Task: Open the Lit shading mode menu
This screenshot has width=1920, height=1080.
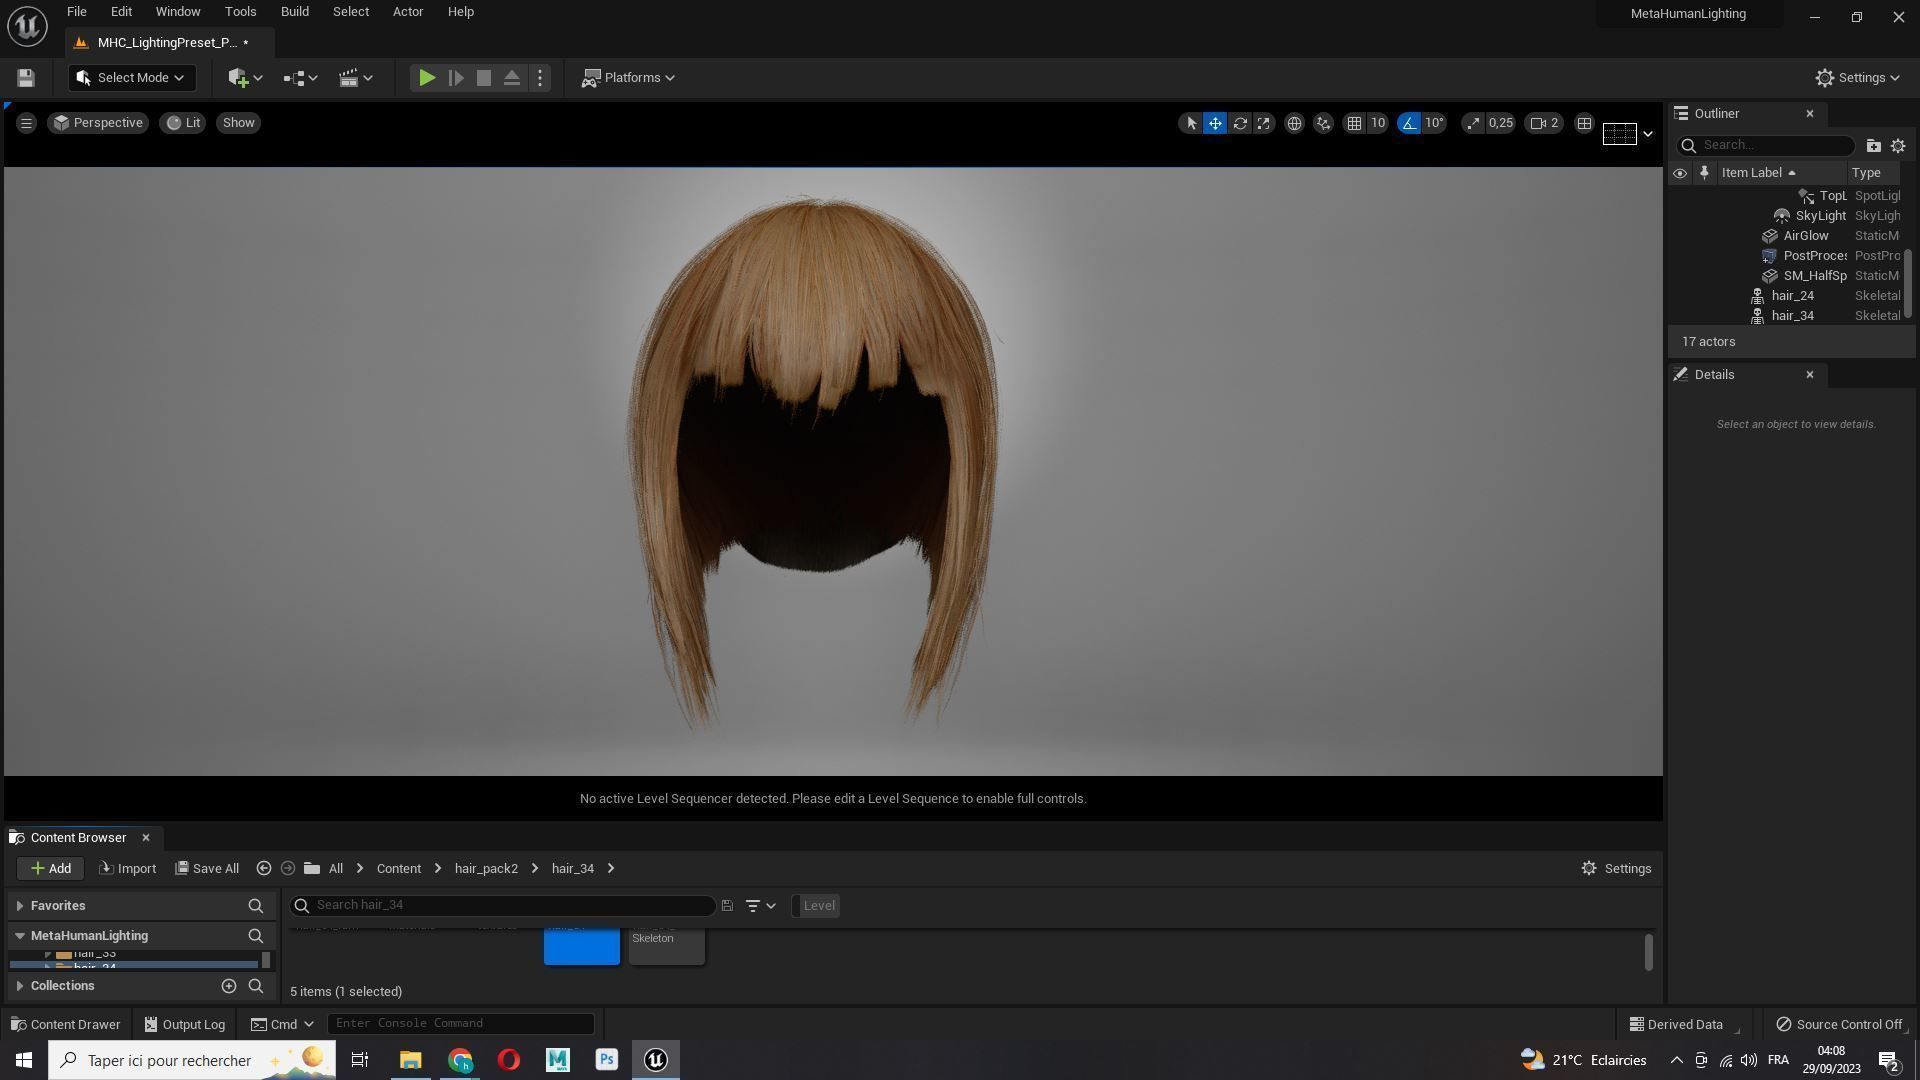Action: pyautogui.click(x=183, y=123)
